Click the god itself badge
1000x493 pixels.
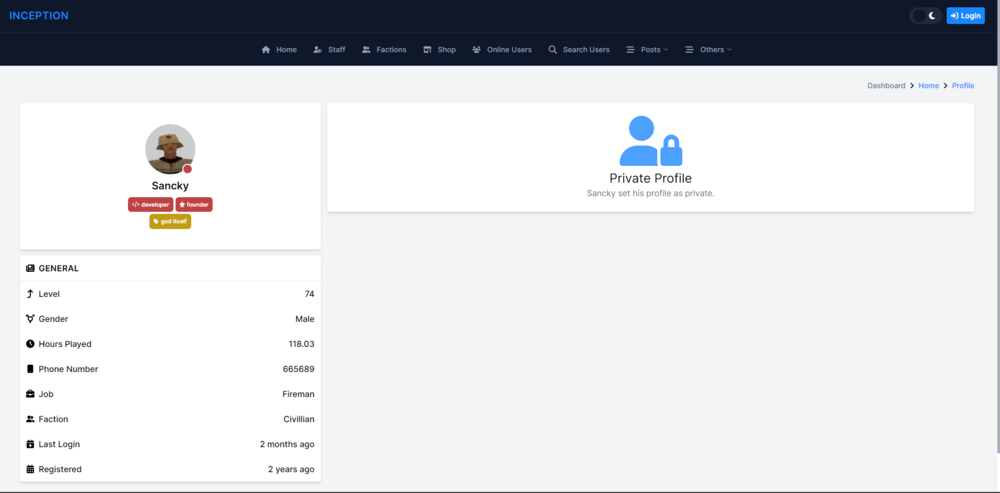click(x=170, y=221)
